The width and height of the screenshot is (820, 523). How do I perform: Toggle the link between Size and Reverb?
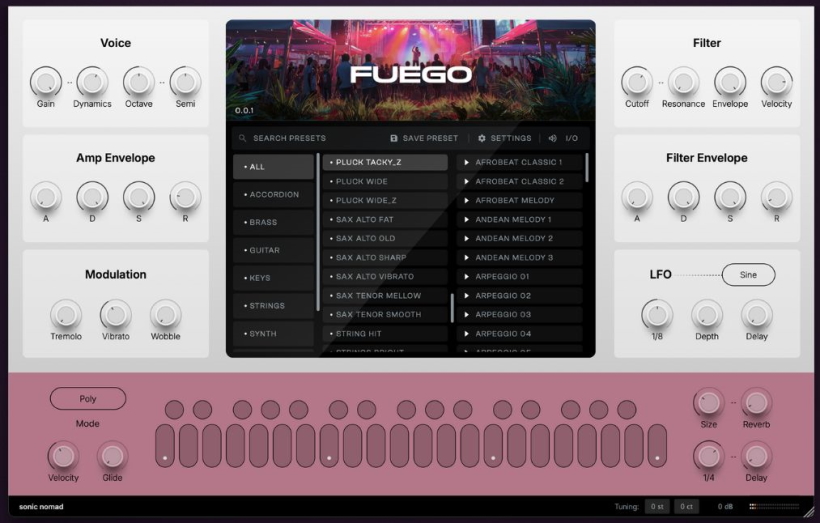tap(732, 403)
